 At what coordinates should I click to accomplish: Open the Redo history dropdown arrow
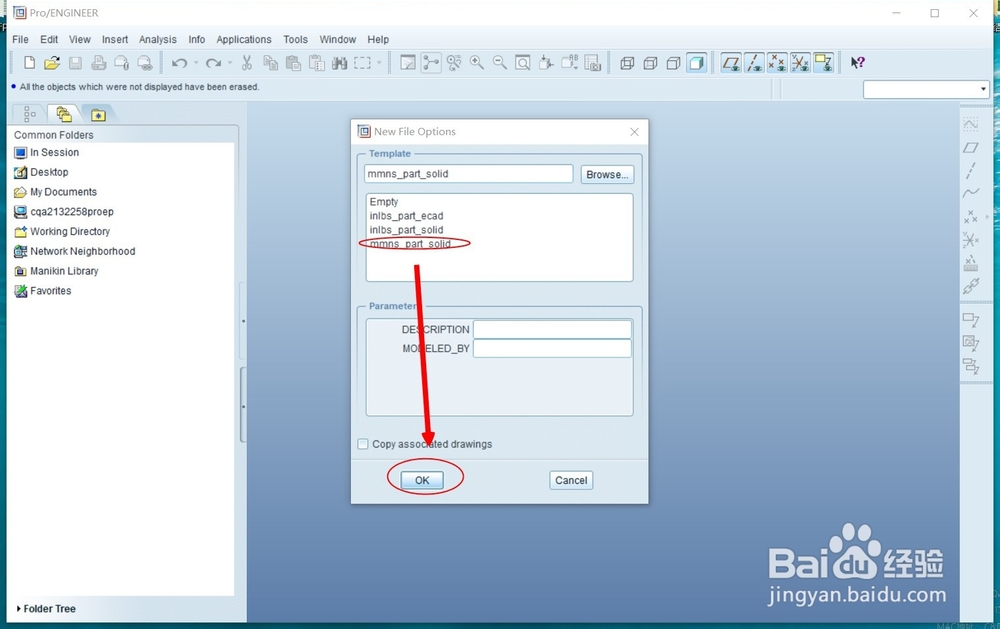point(230,63)
